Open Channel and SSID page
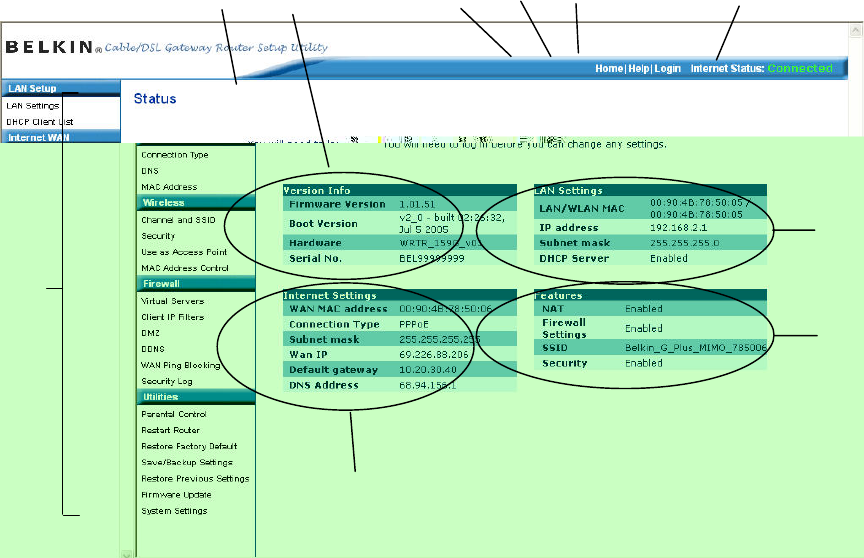Screen dimensions: 864x558 pos(178,220)
